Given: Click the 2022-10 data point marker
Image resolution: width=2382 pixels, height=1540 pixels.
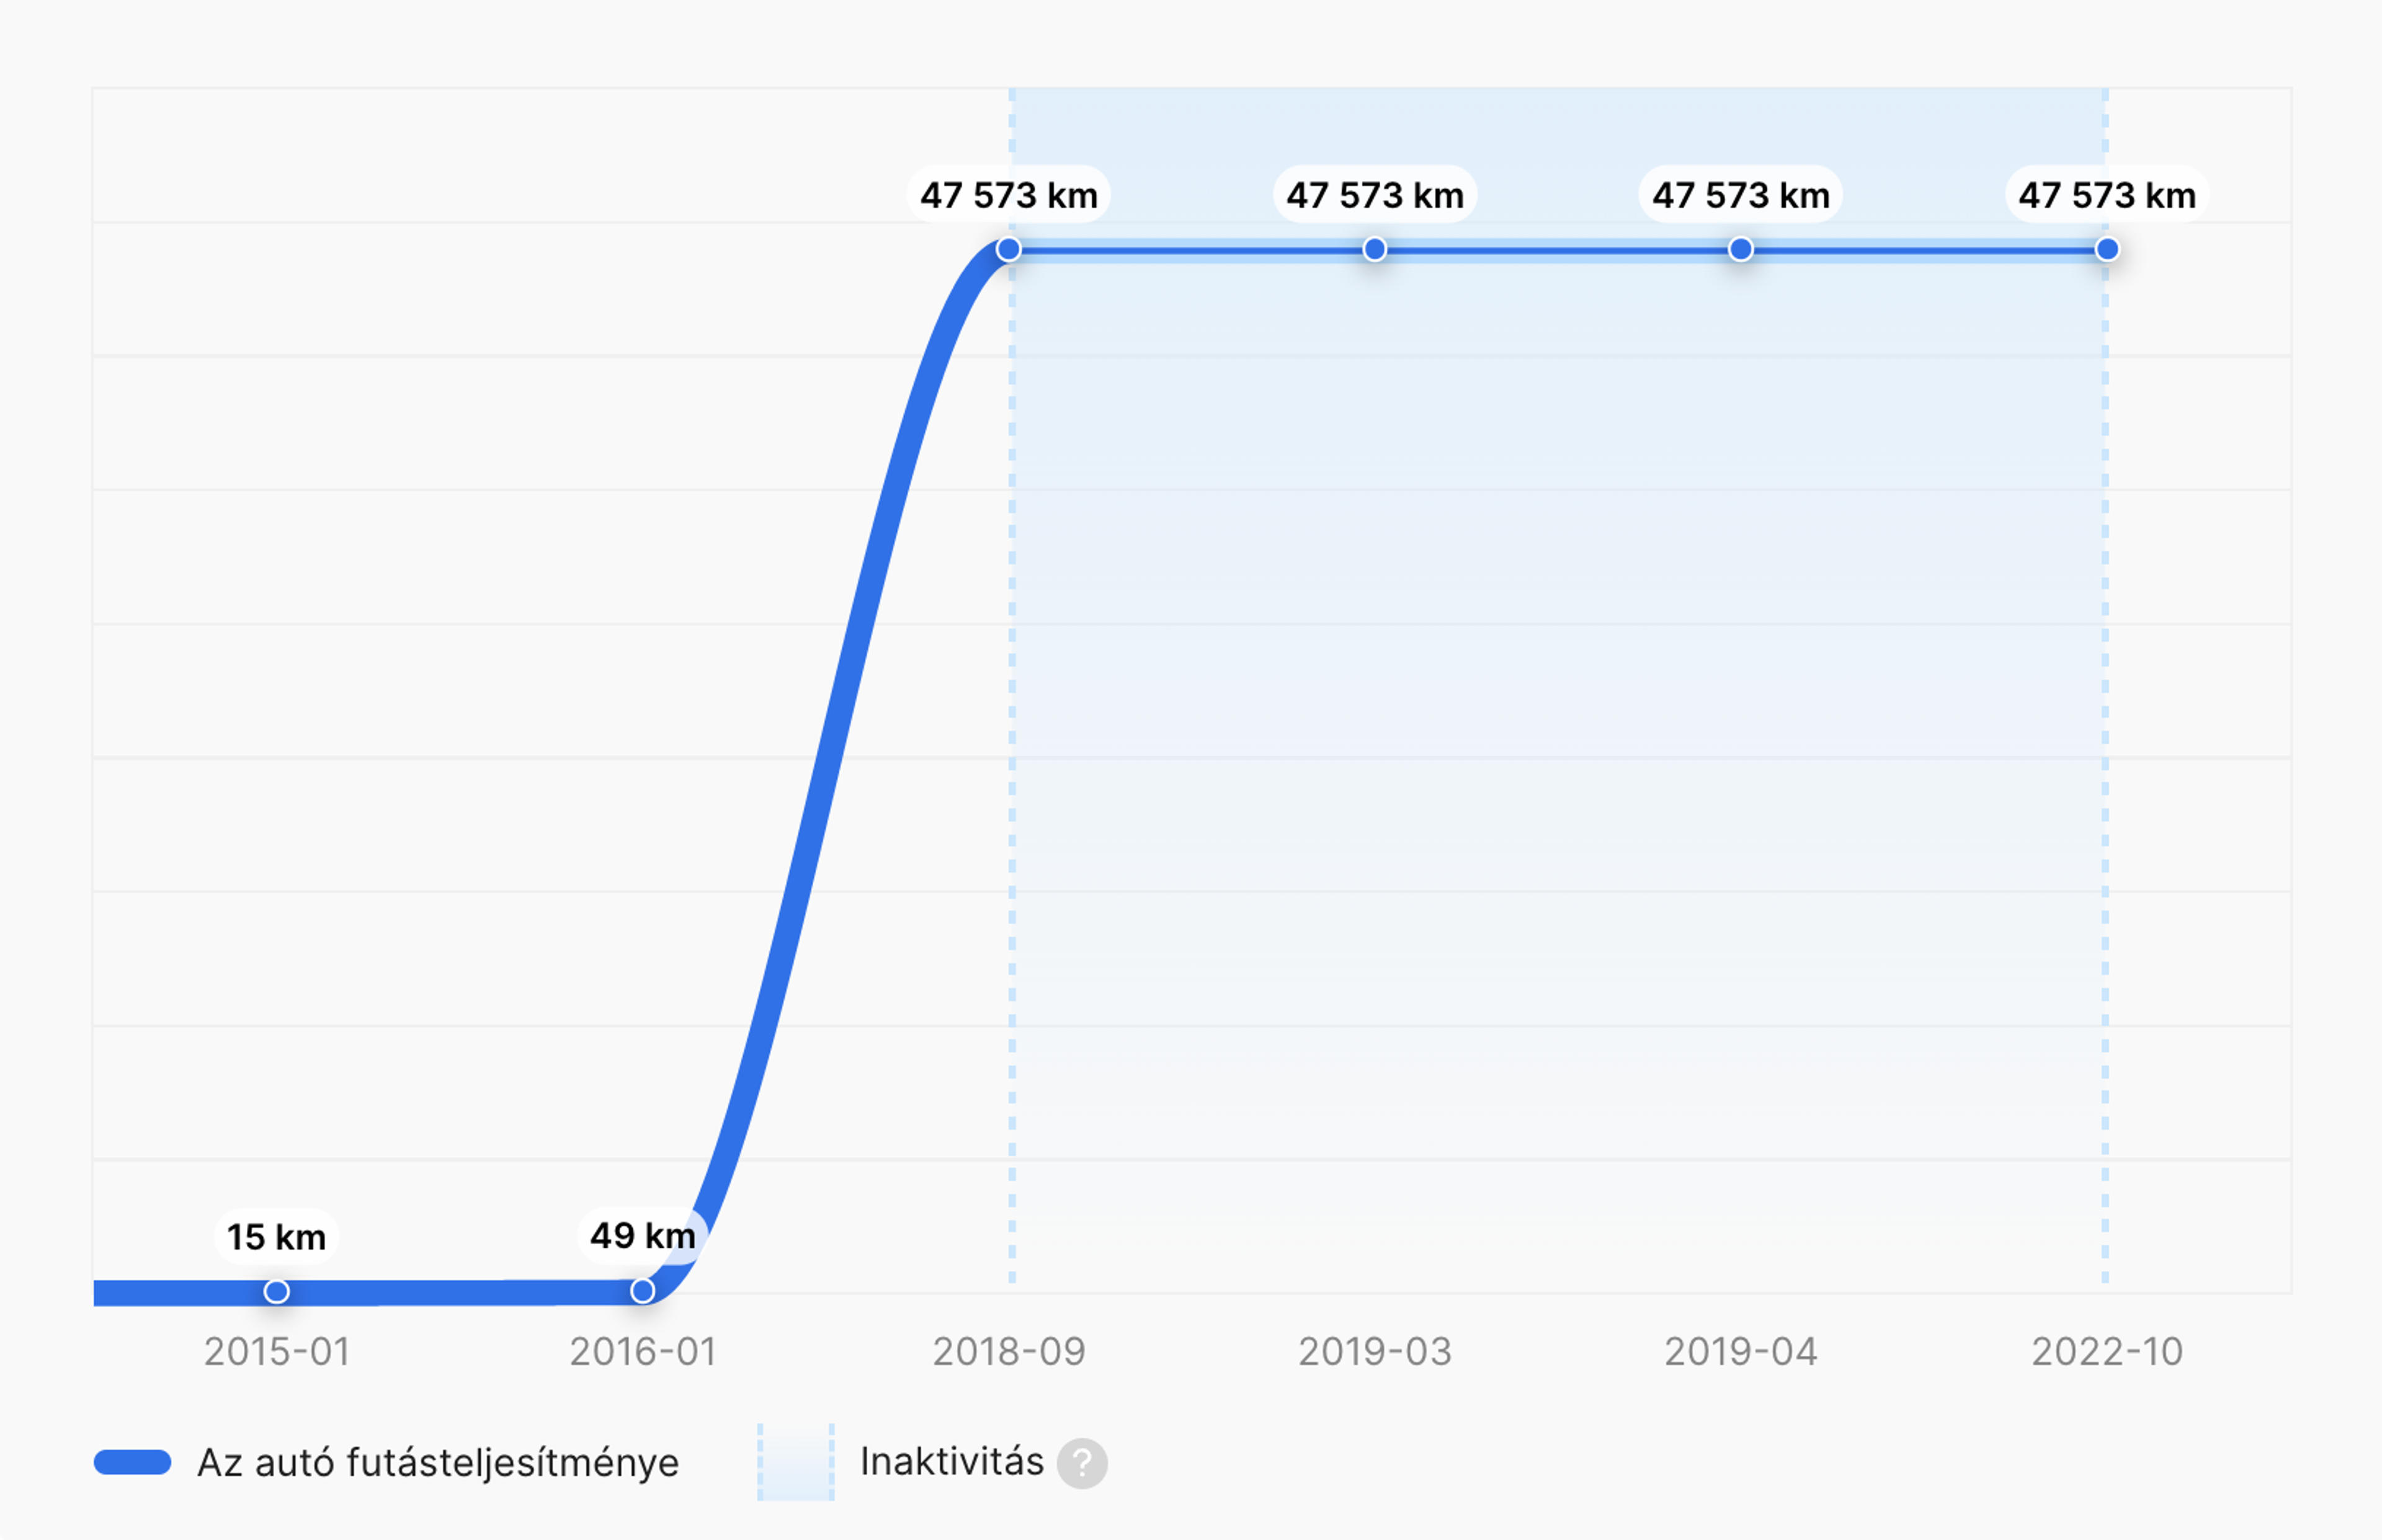Looking at the screenshot, I should click(x=2107, y=249).
